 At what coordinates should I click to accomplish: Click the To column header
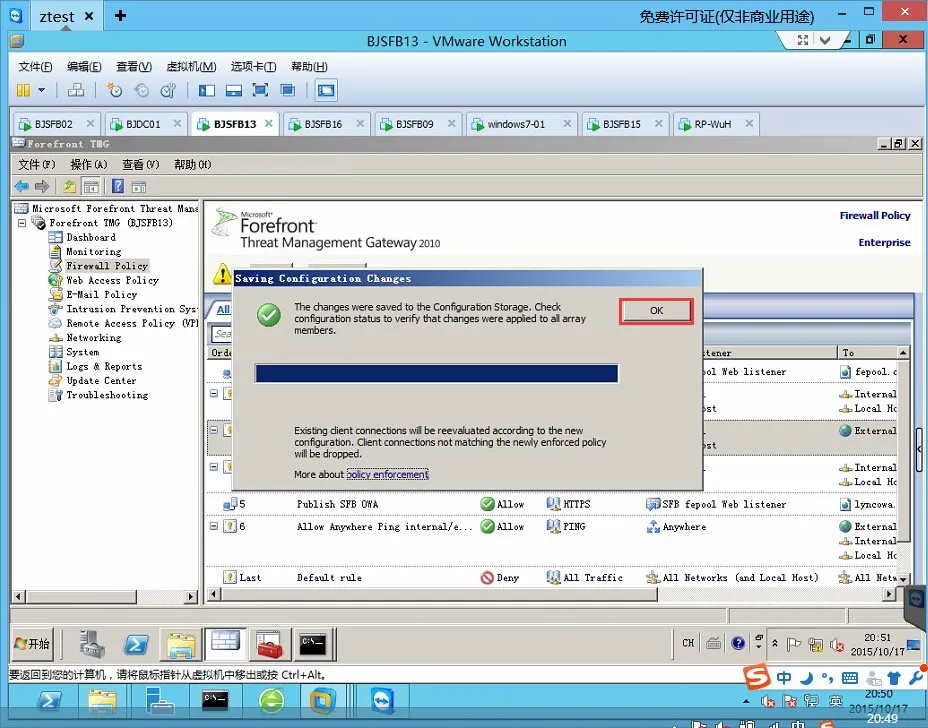(x=868, y=353)
